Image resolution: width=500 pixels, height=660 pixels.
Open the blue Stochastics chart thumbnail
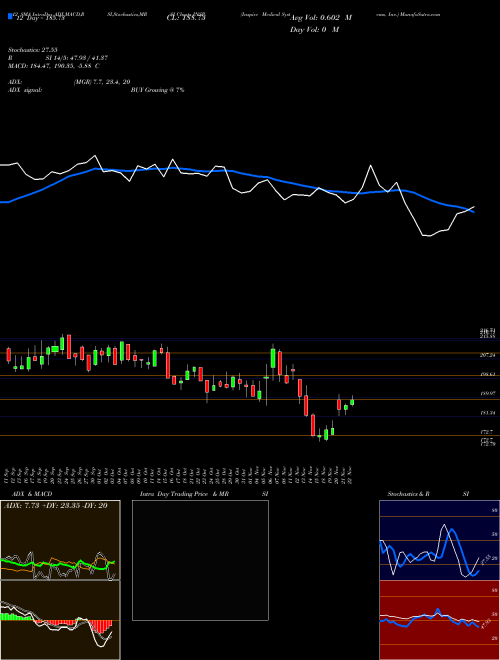(x=439, y=540)
